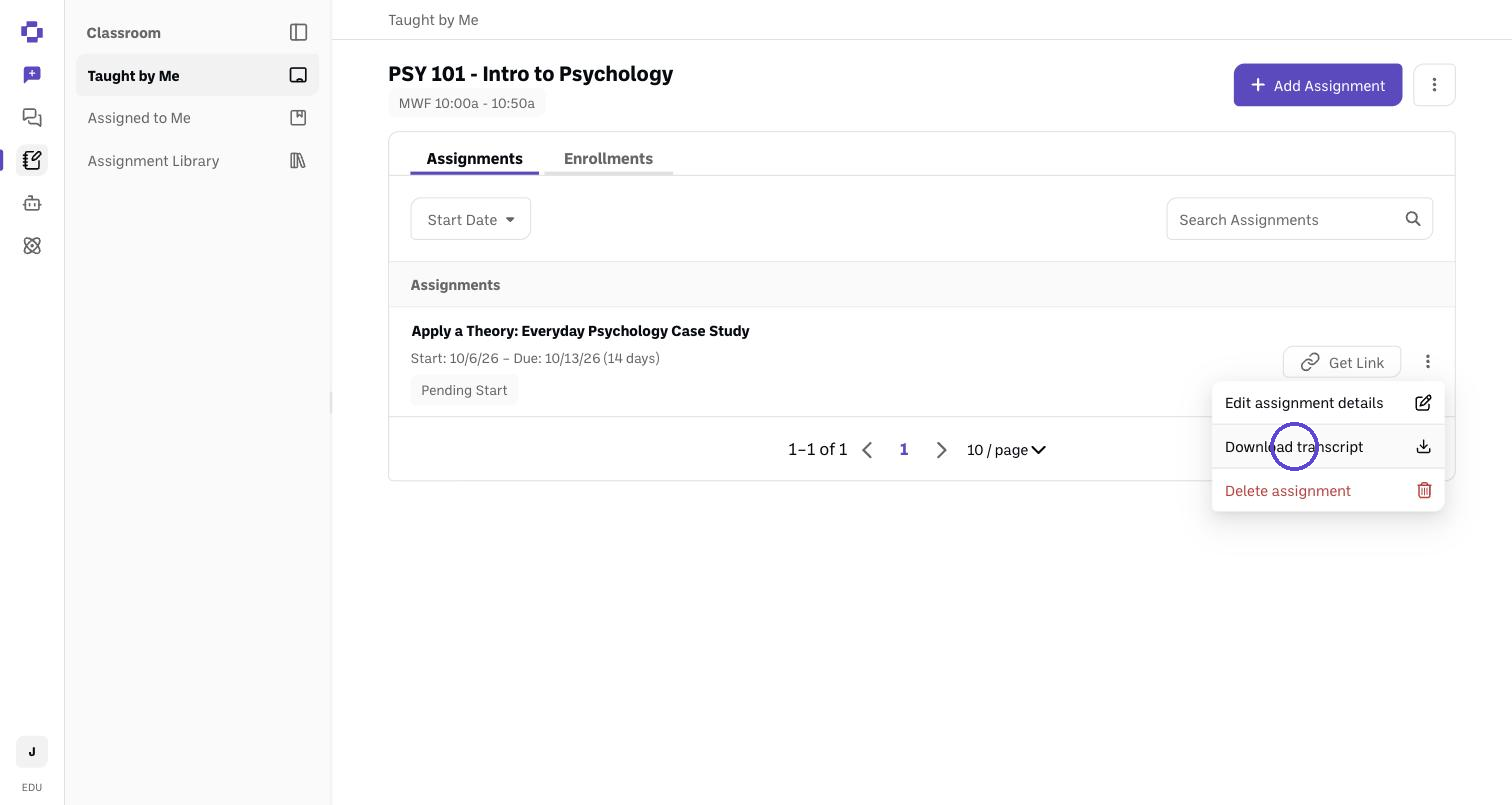1512x805 pixels.
Task: Click the assignment Start and Due dates line
Action: coord(535,358)
